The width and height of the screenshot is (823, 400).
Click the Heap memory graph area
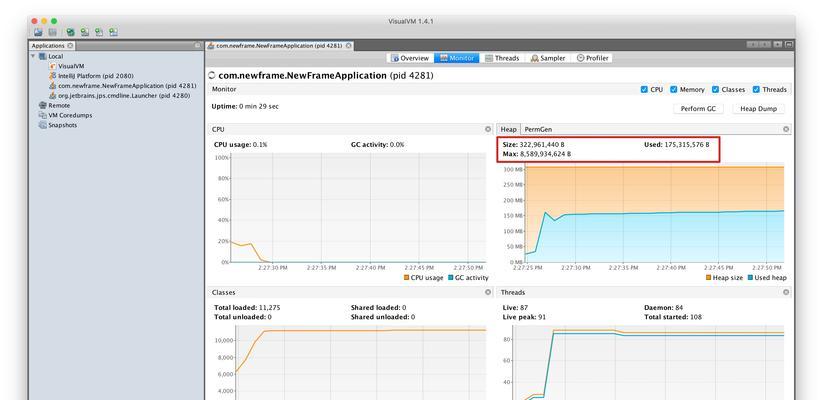tap(654, 213)
